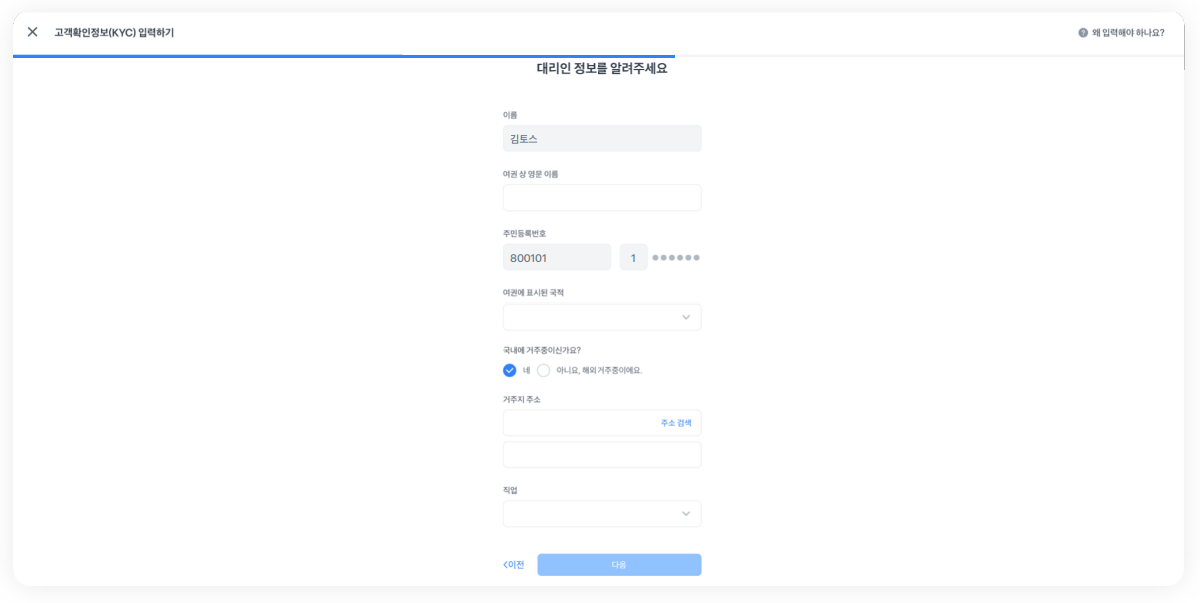Click the masked dots of 주민등록번호
Screen dimensions: 1200x603
point(676,258)
